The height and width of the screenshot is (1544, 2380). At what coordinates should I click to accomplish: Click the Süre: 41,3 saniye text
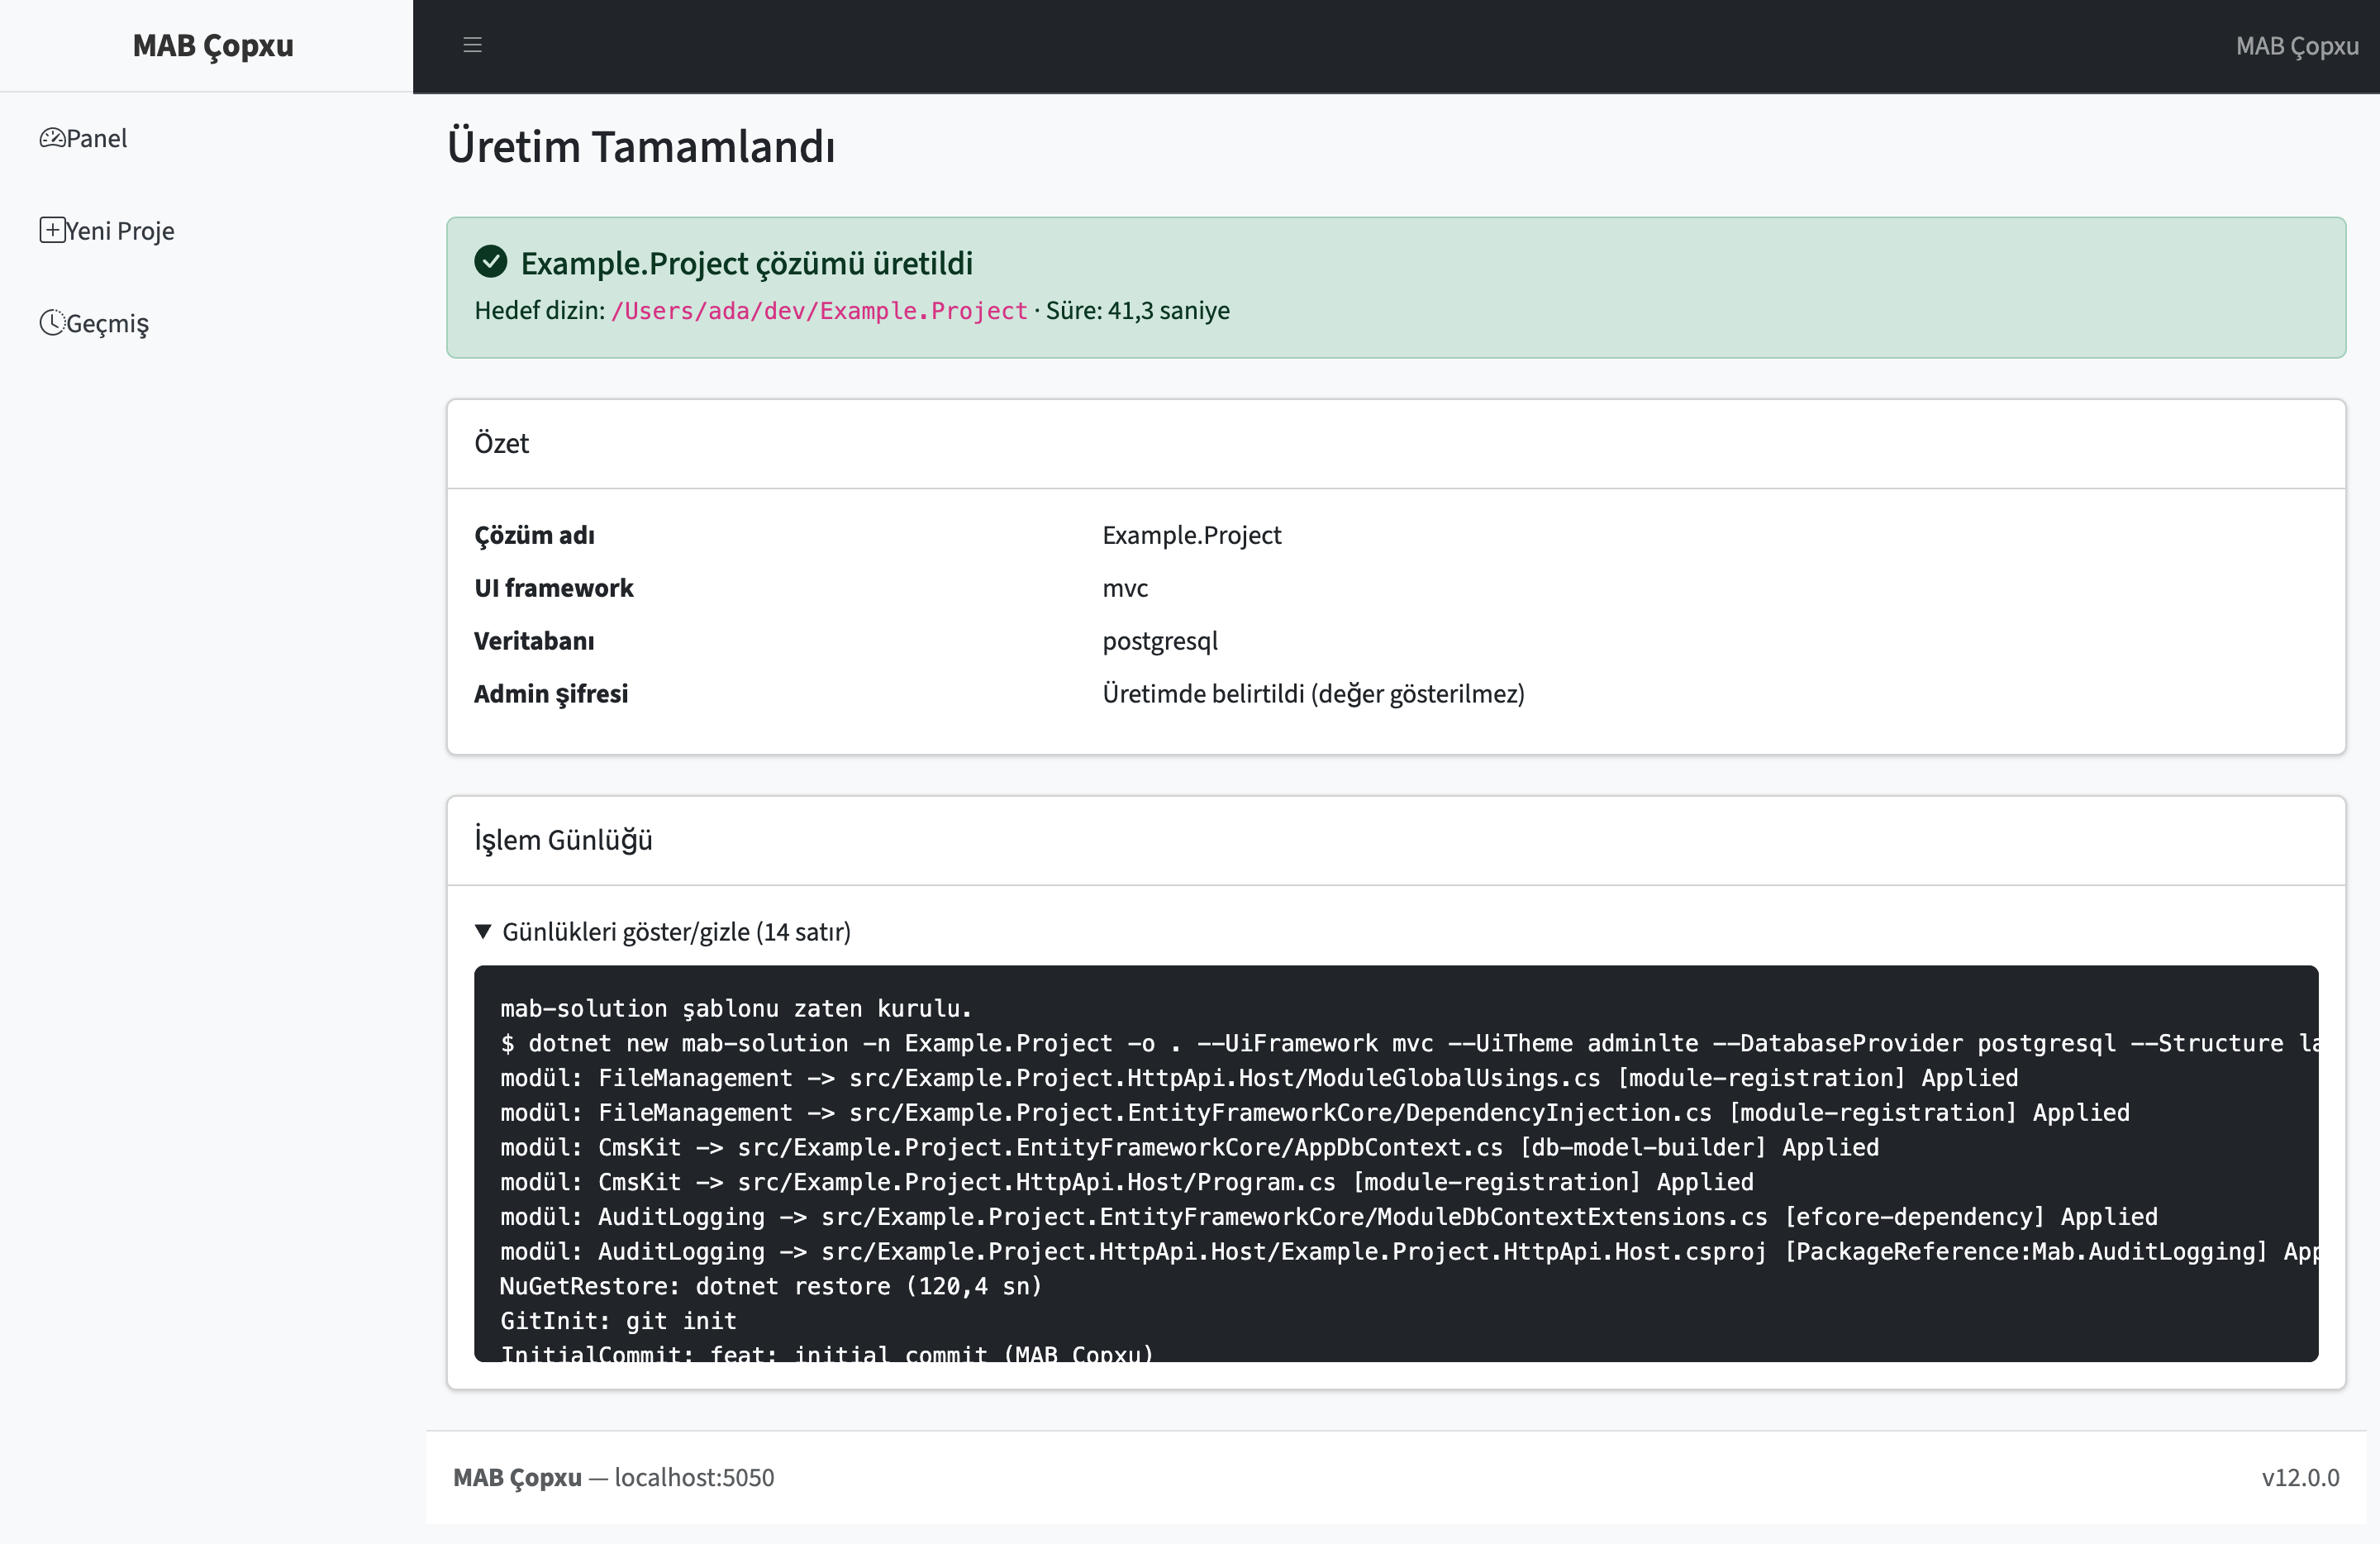1138,310
